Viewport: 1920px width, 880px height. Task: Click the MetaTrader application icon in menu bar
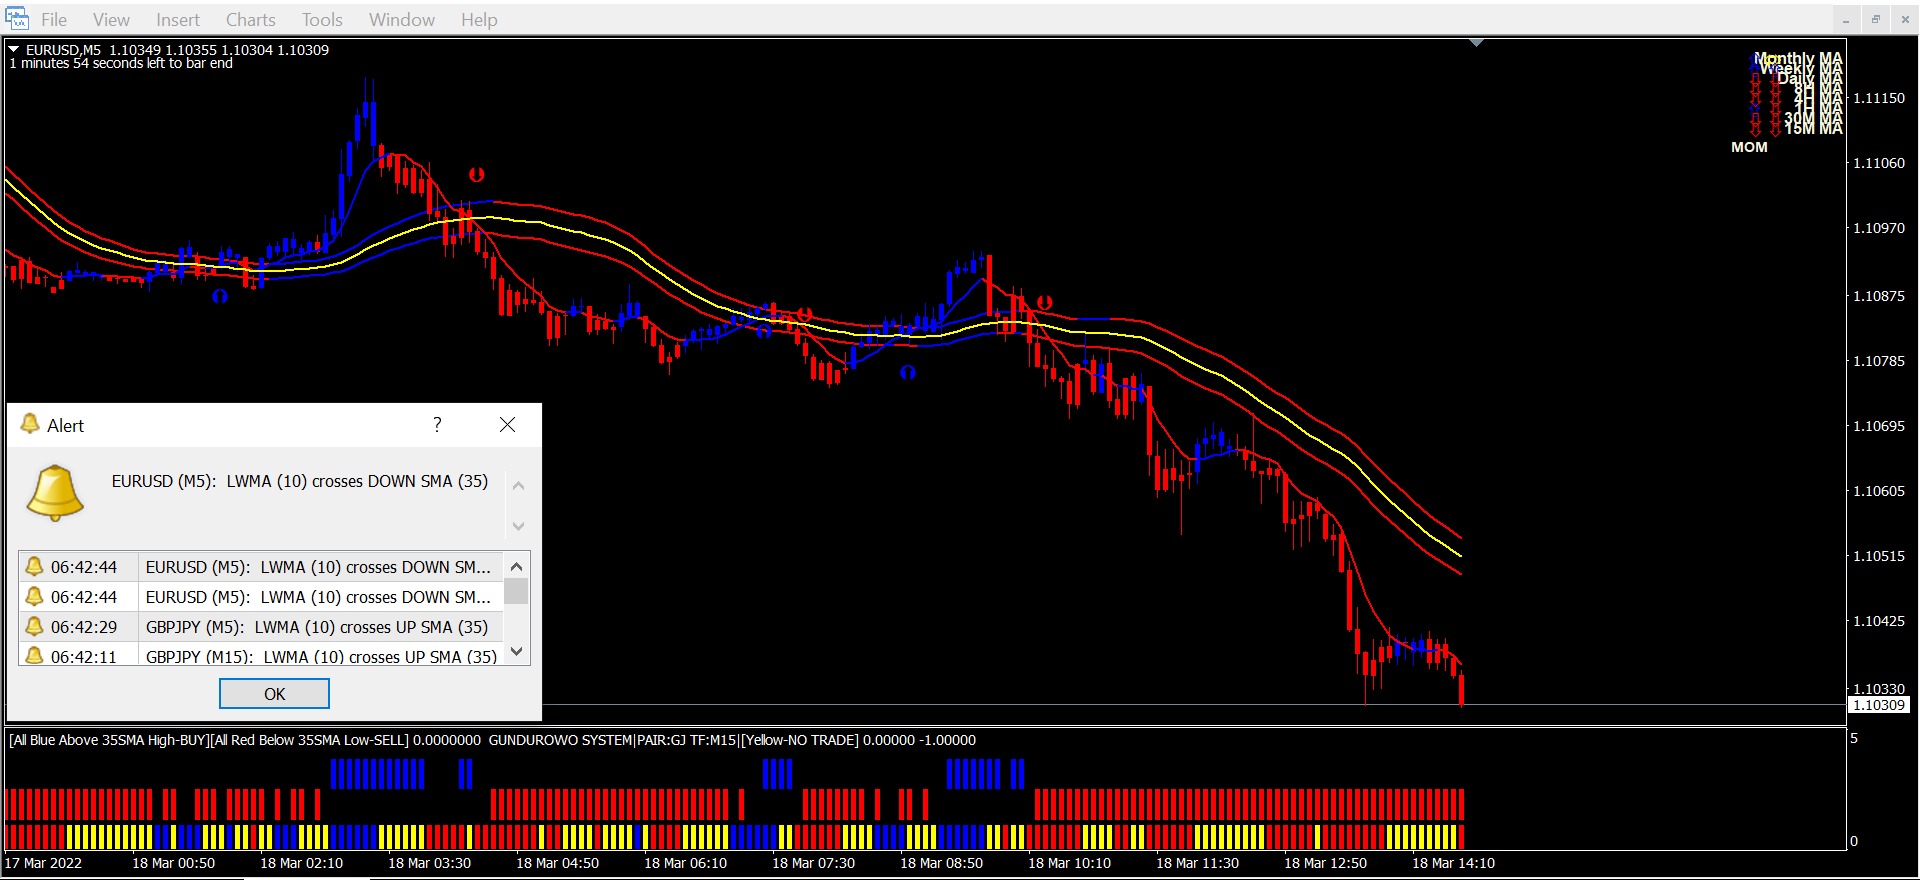(17, 19)
